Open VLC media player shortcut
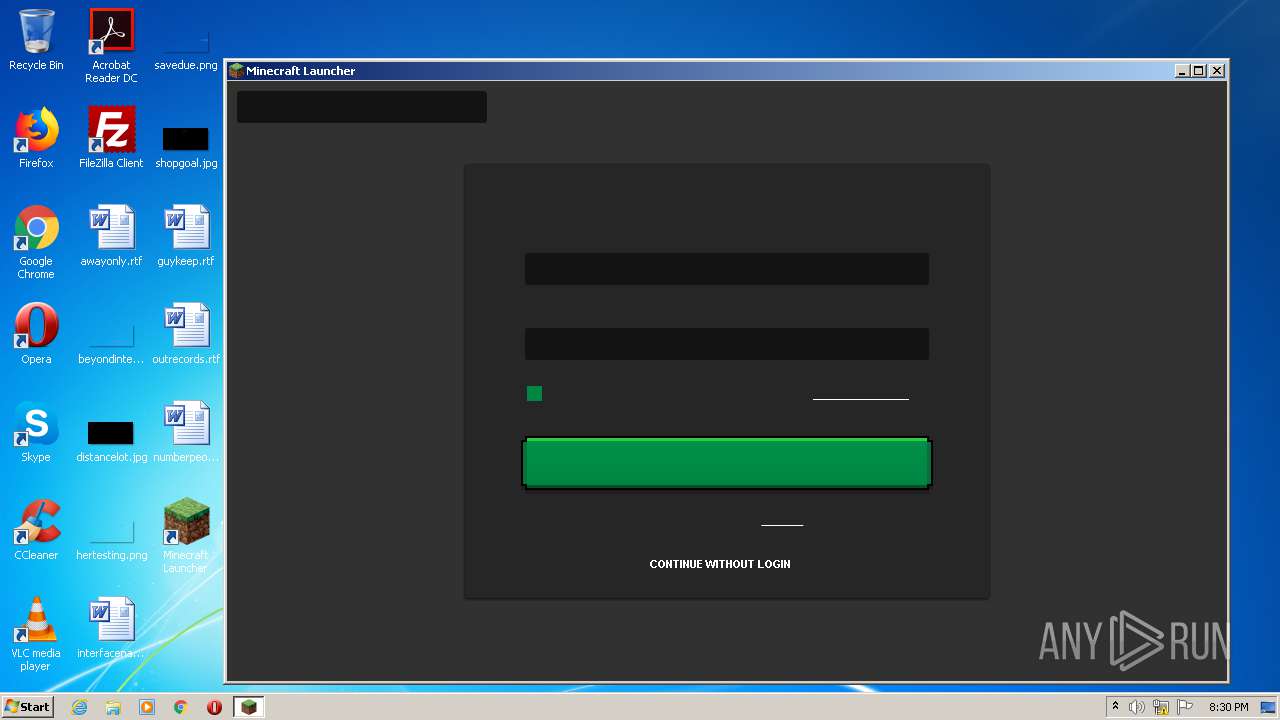 pyautogui.click(x=36, y=633)
